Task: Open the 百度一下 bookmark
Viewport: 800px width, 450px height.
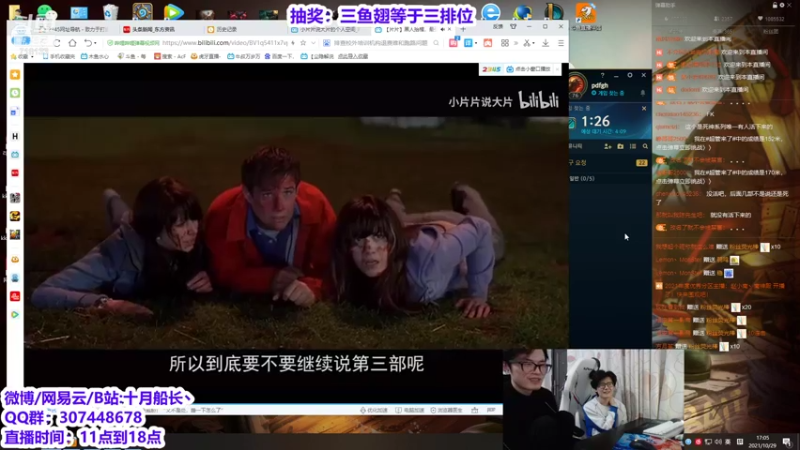Action: tap(279, 57)
